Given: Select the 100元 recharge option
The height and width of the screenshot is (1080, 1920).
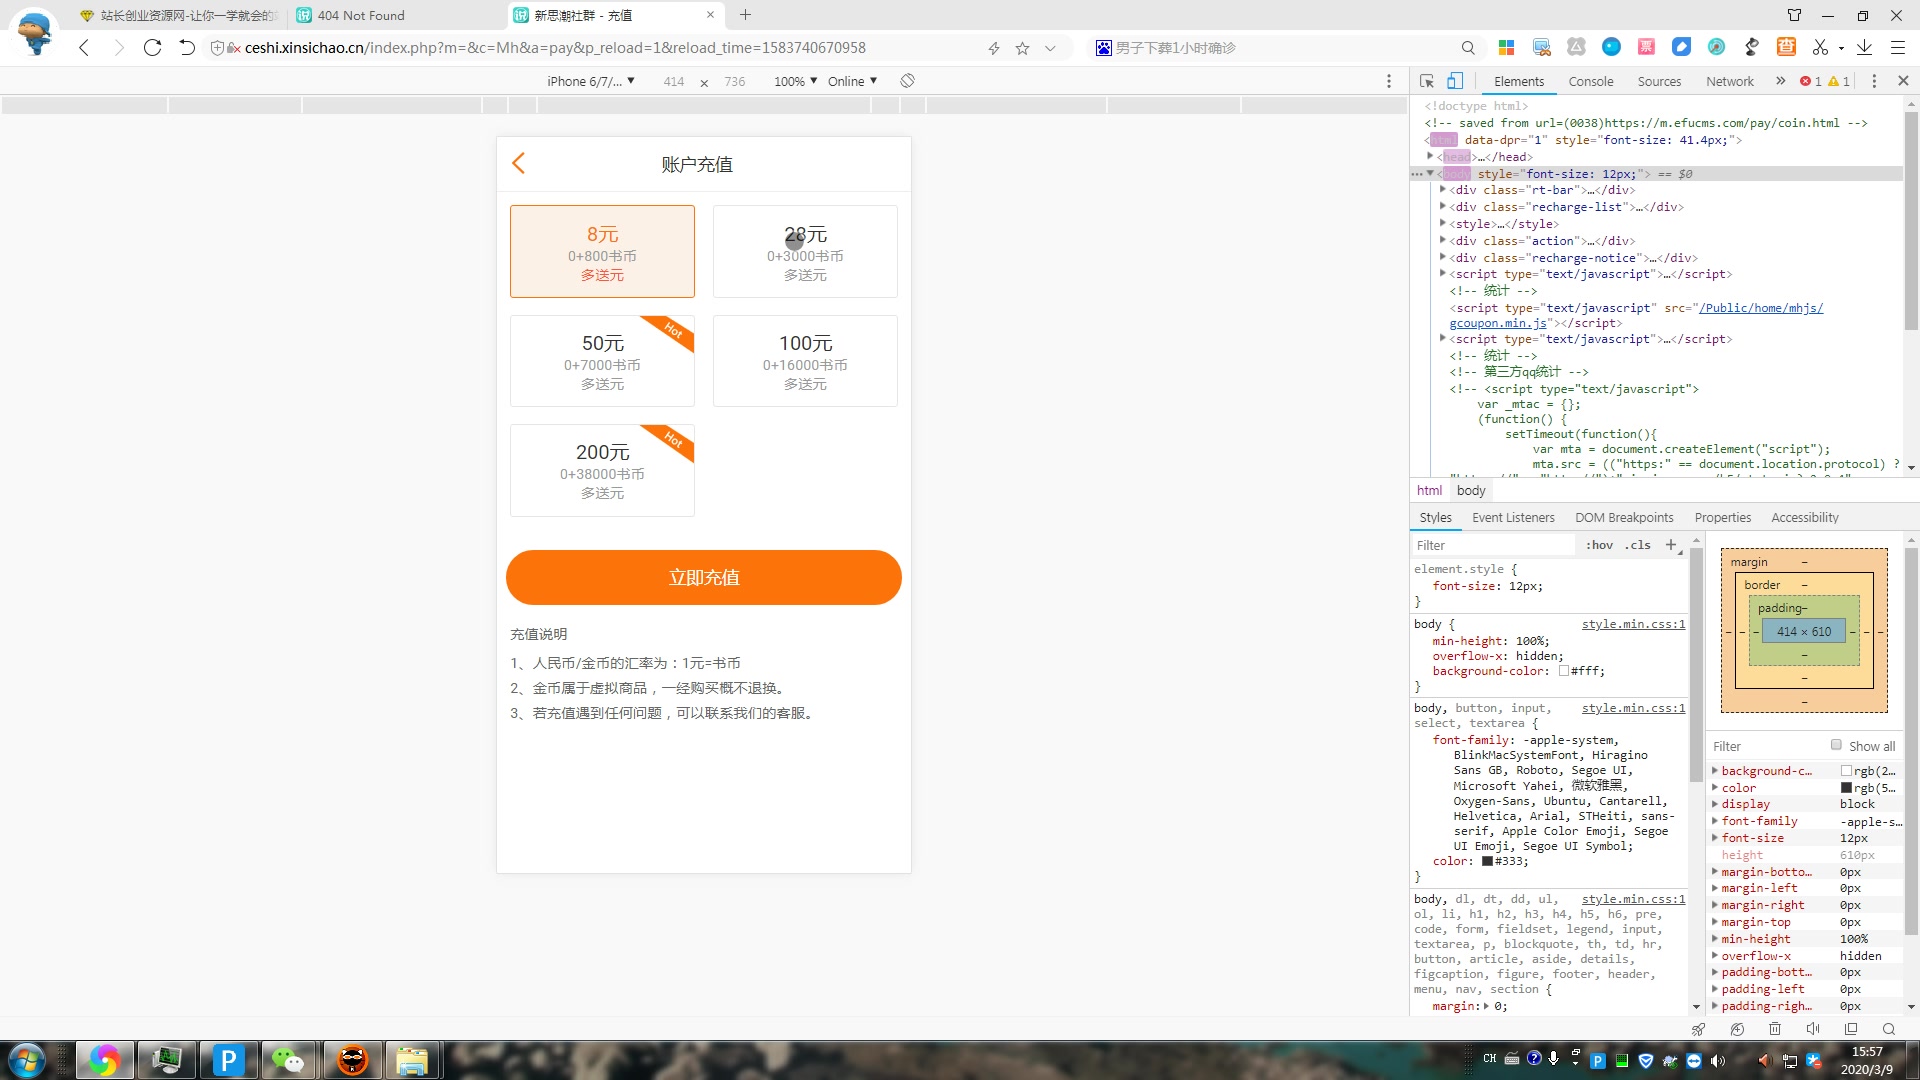Looking at the screenshot, I should [805, 361].
